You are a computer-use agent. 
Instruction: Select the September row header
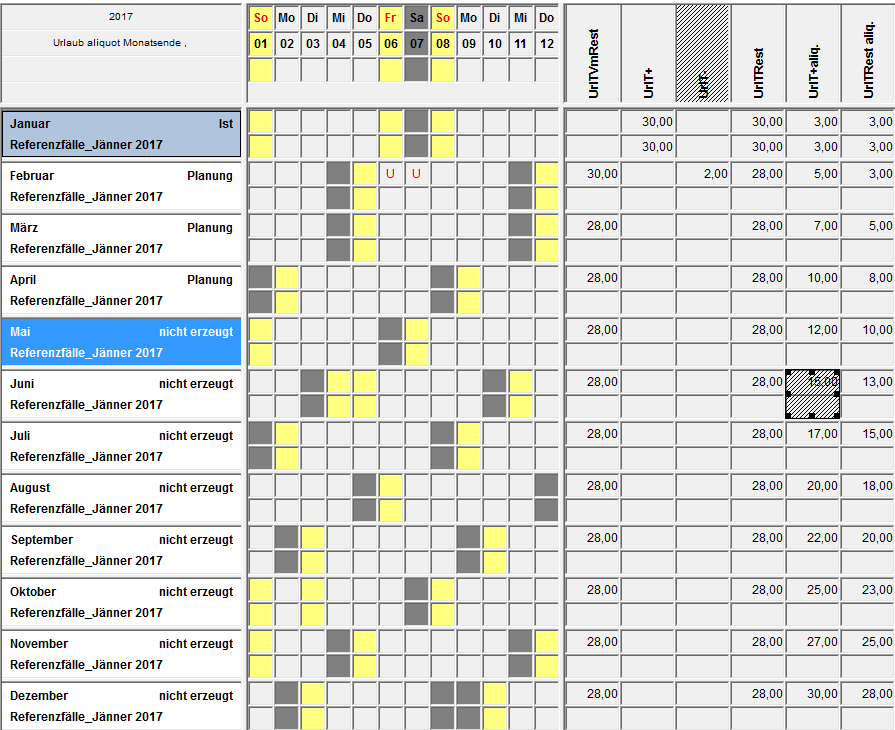[x=121, y=550]
